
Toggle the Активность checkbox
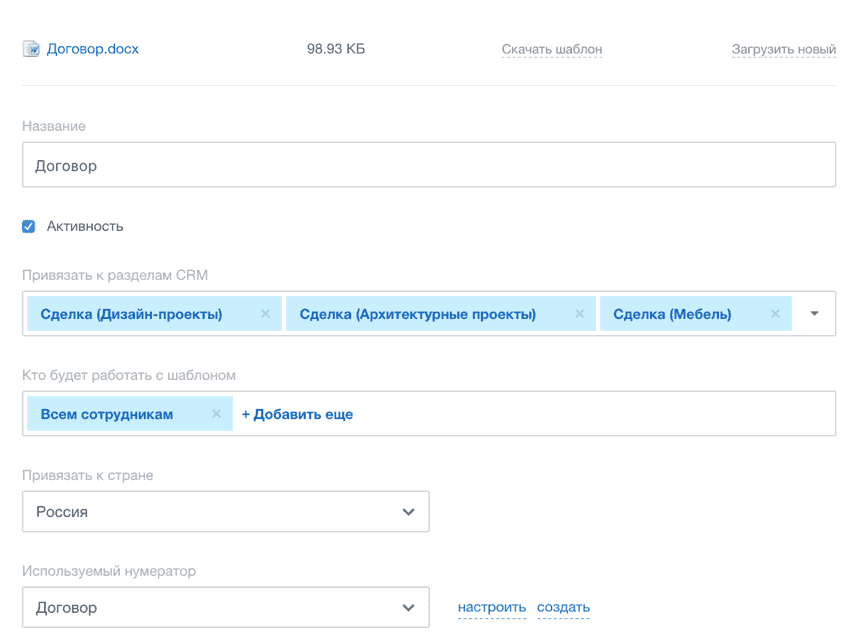pos(29,226)
